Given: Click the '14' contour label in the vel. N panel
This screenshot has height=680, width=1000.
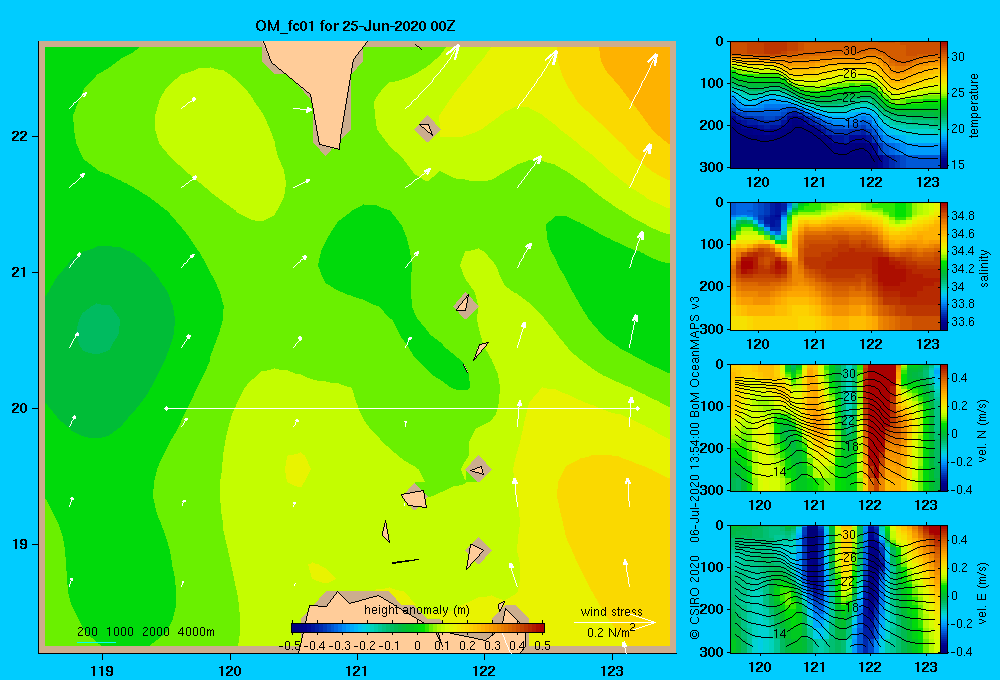Looking at the screenshot, I should 779,472.
